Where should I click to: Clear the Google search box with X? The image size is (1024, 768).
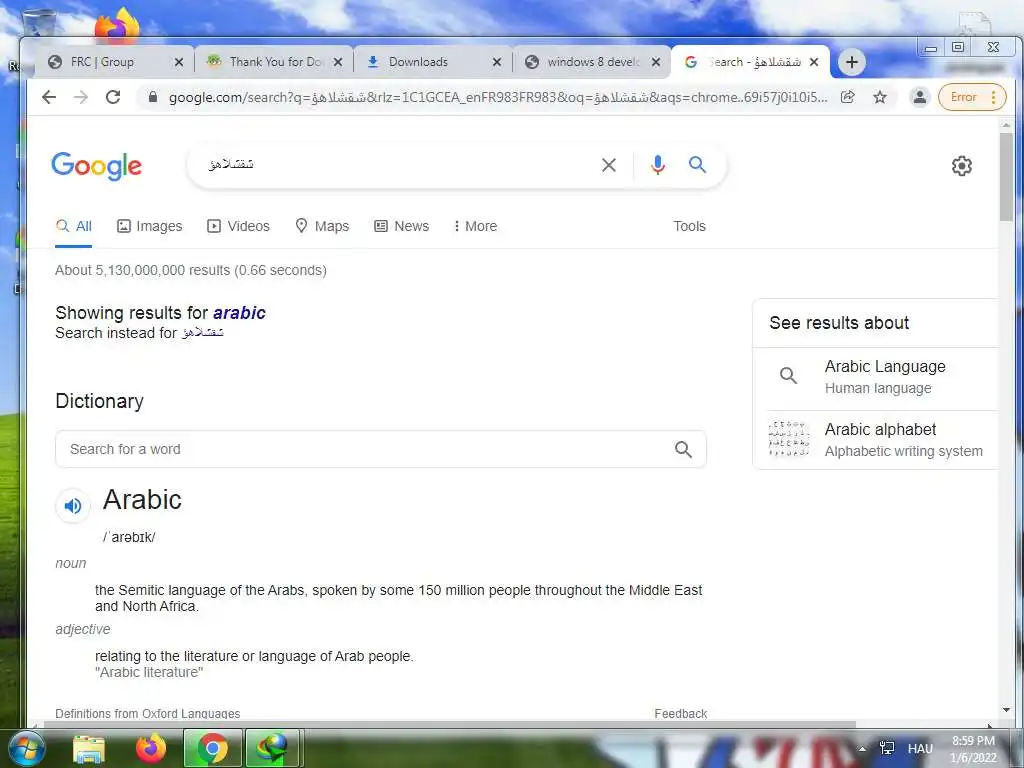point(609,165)
